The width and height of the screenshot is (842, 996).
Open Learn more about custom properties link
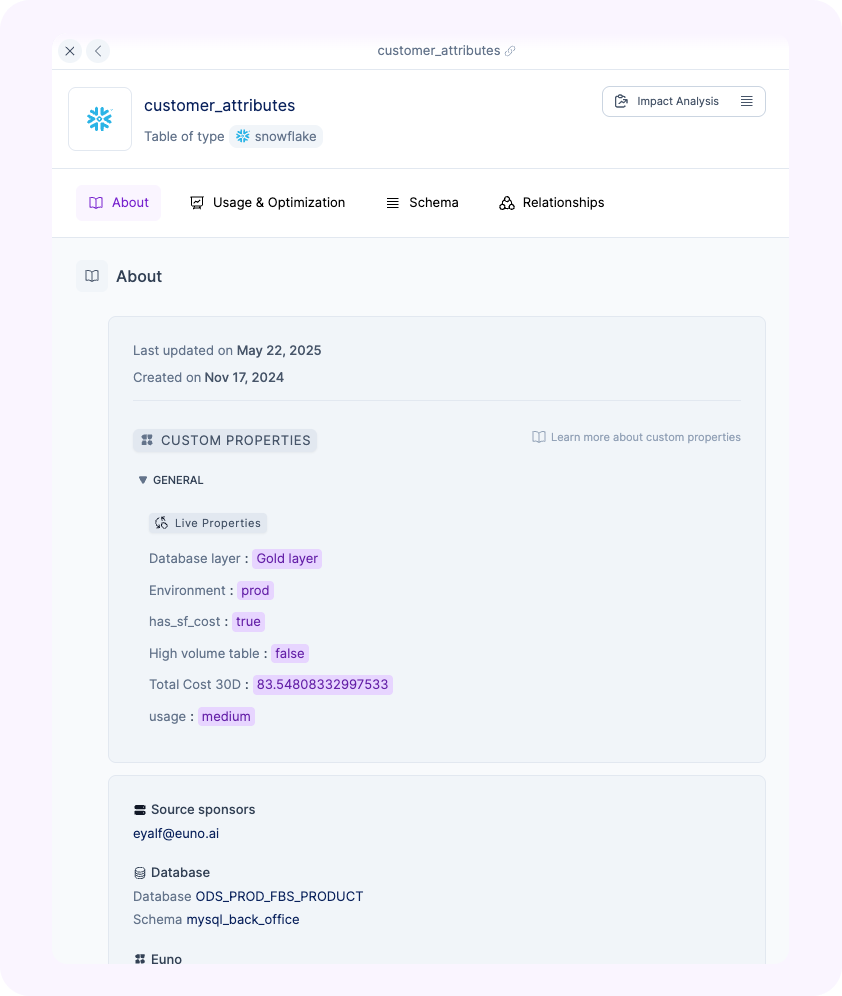[x=636, y=437]
